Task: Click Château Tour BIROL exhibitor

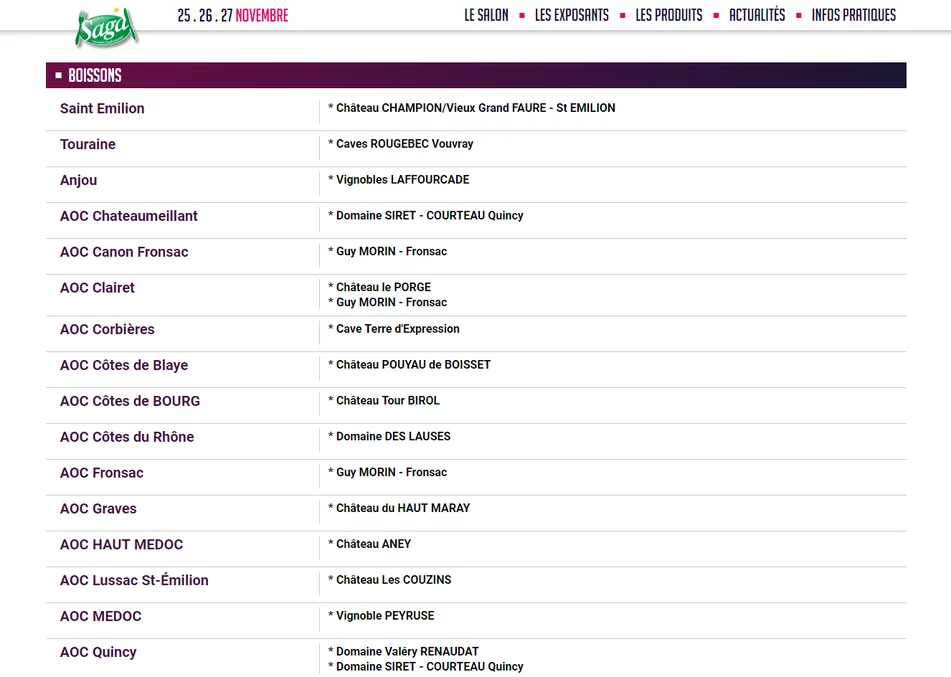Action: click(387, 401)
